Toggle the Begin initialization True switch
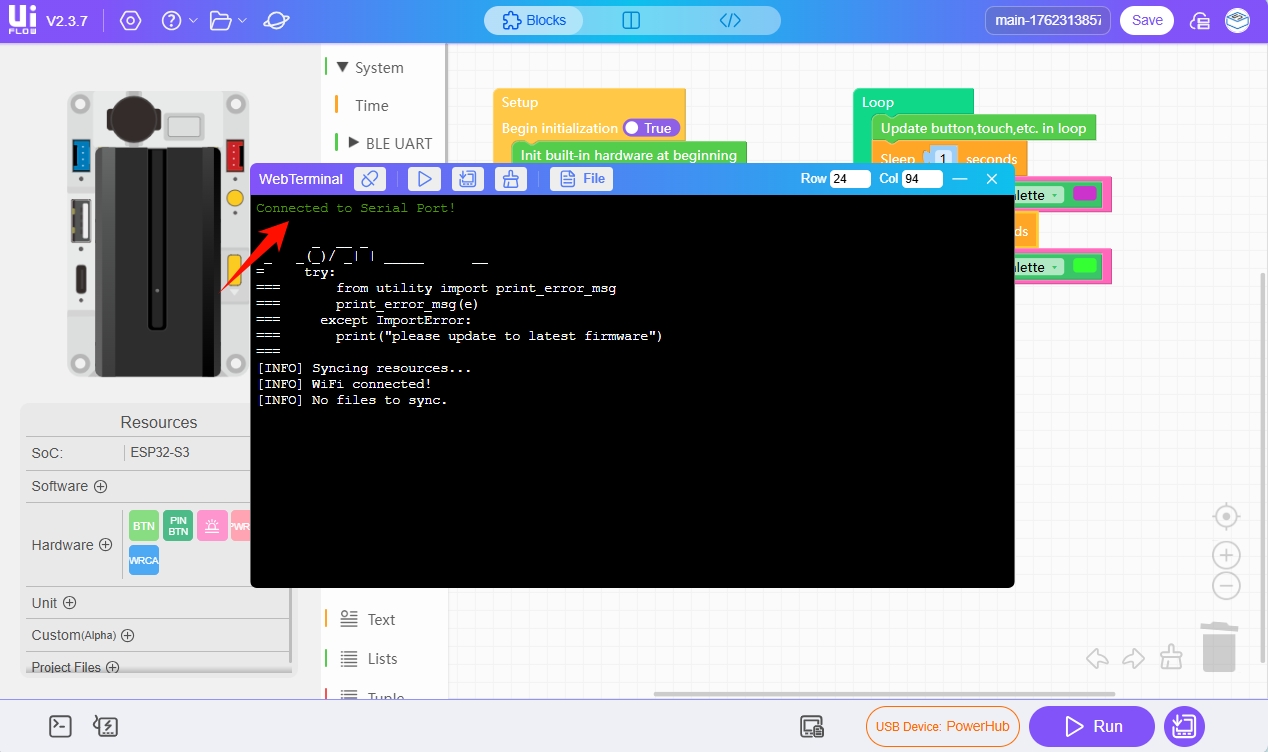 pos(650,128)
